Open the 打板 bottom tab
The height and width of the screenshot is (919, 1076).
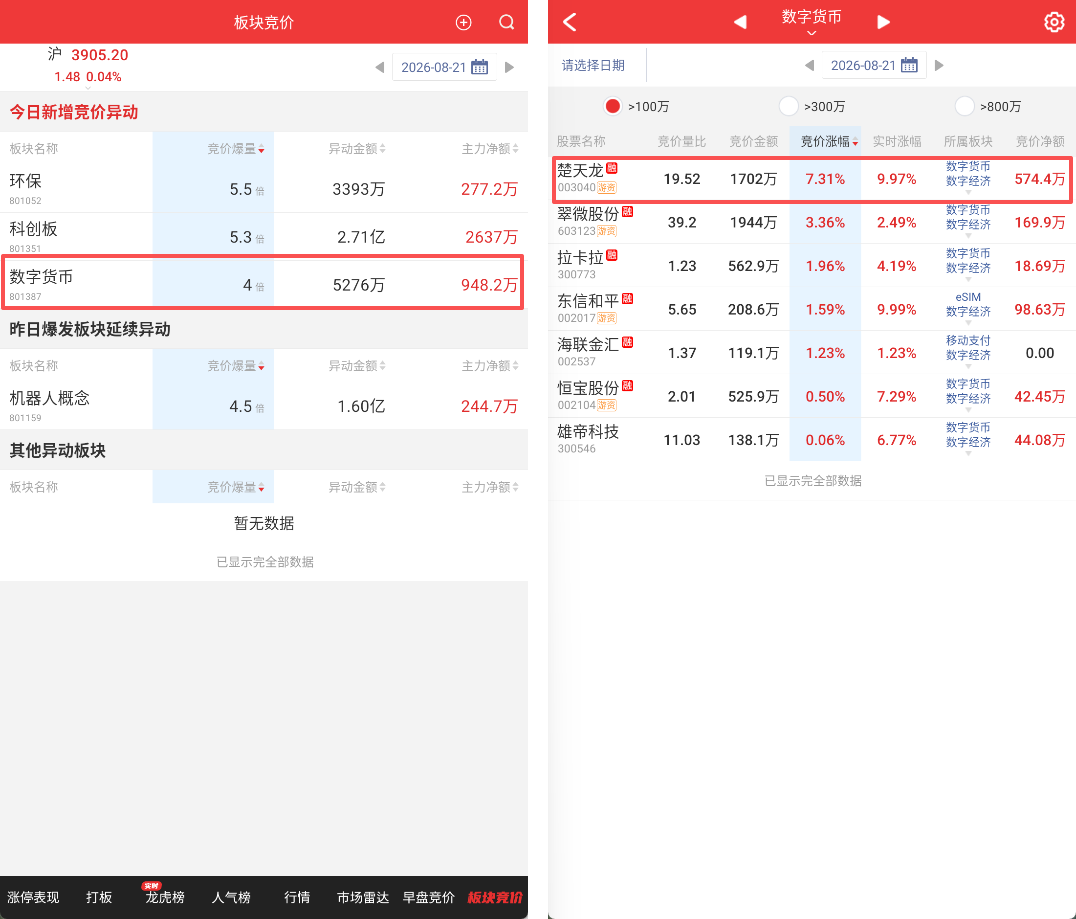click(99, 897)
